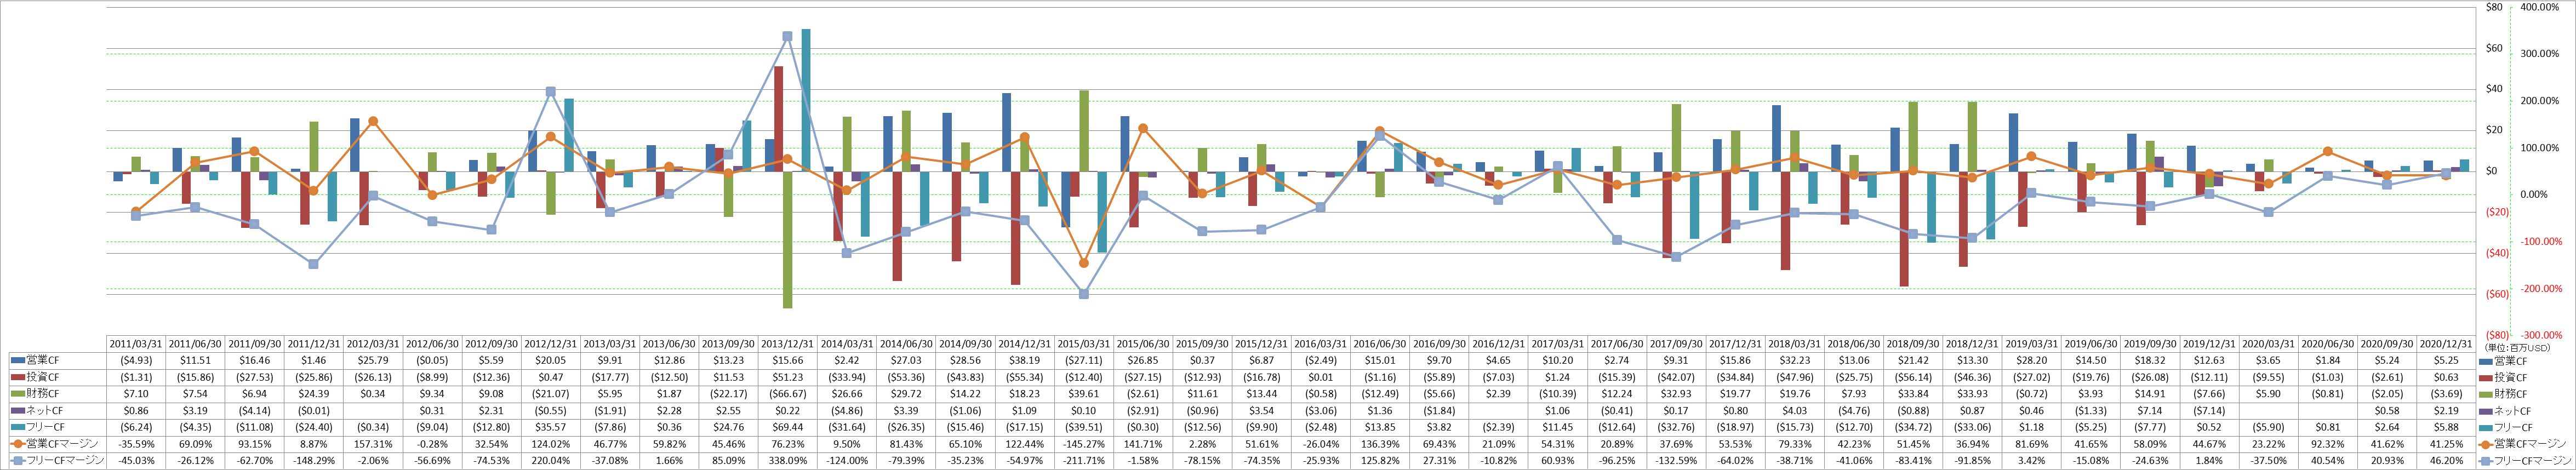Click the 投資CF row label in the data table
Image resolution: width=2576 pixels, height=470 pixels.
coord(42,377)
